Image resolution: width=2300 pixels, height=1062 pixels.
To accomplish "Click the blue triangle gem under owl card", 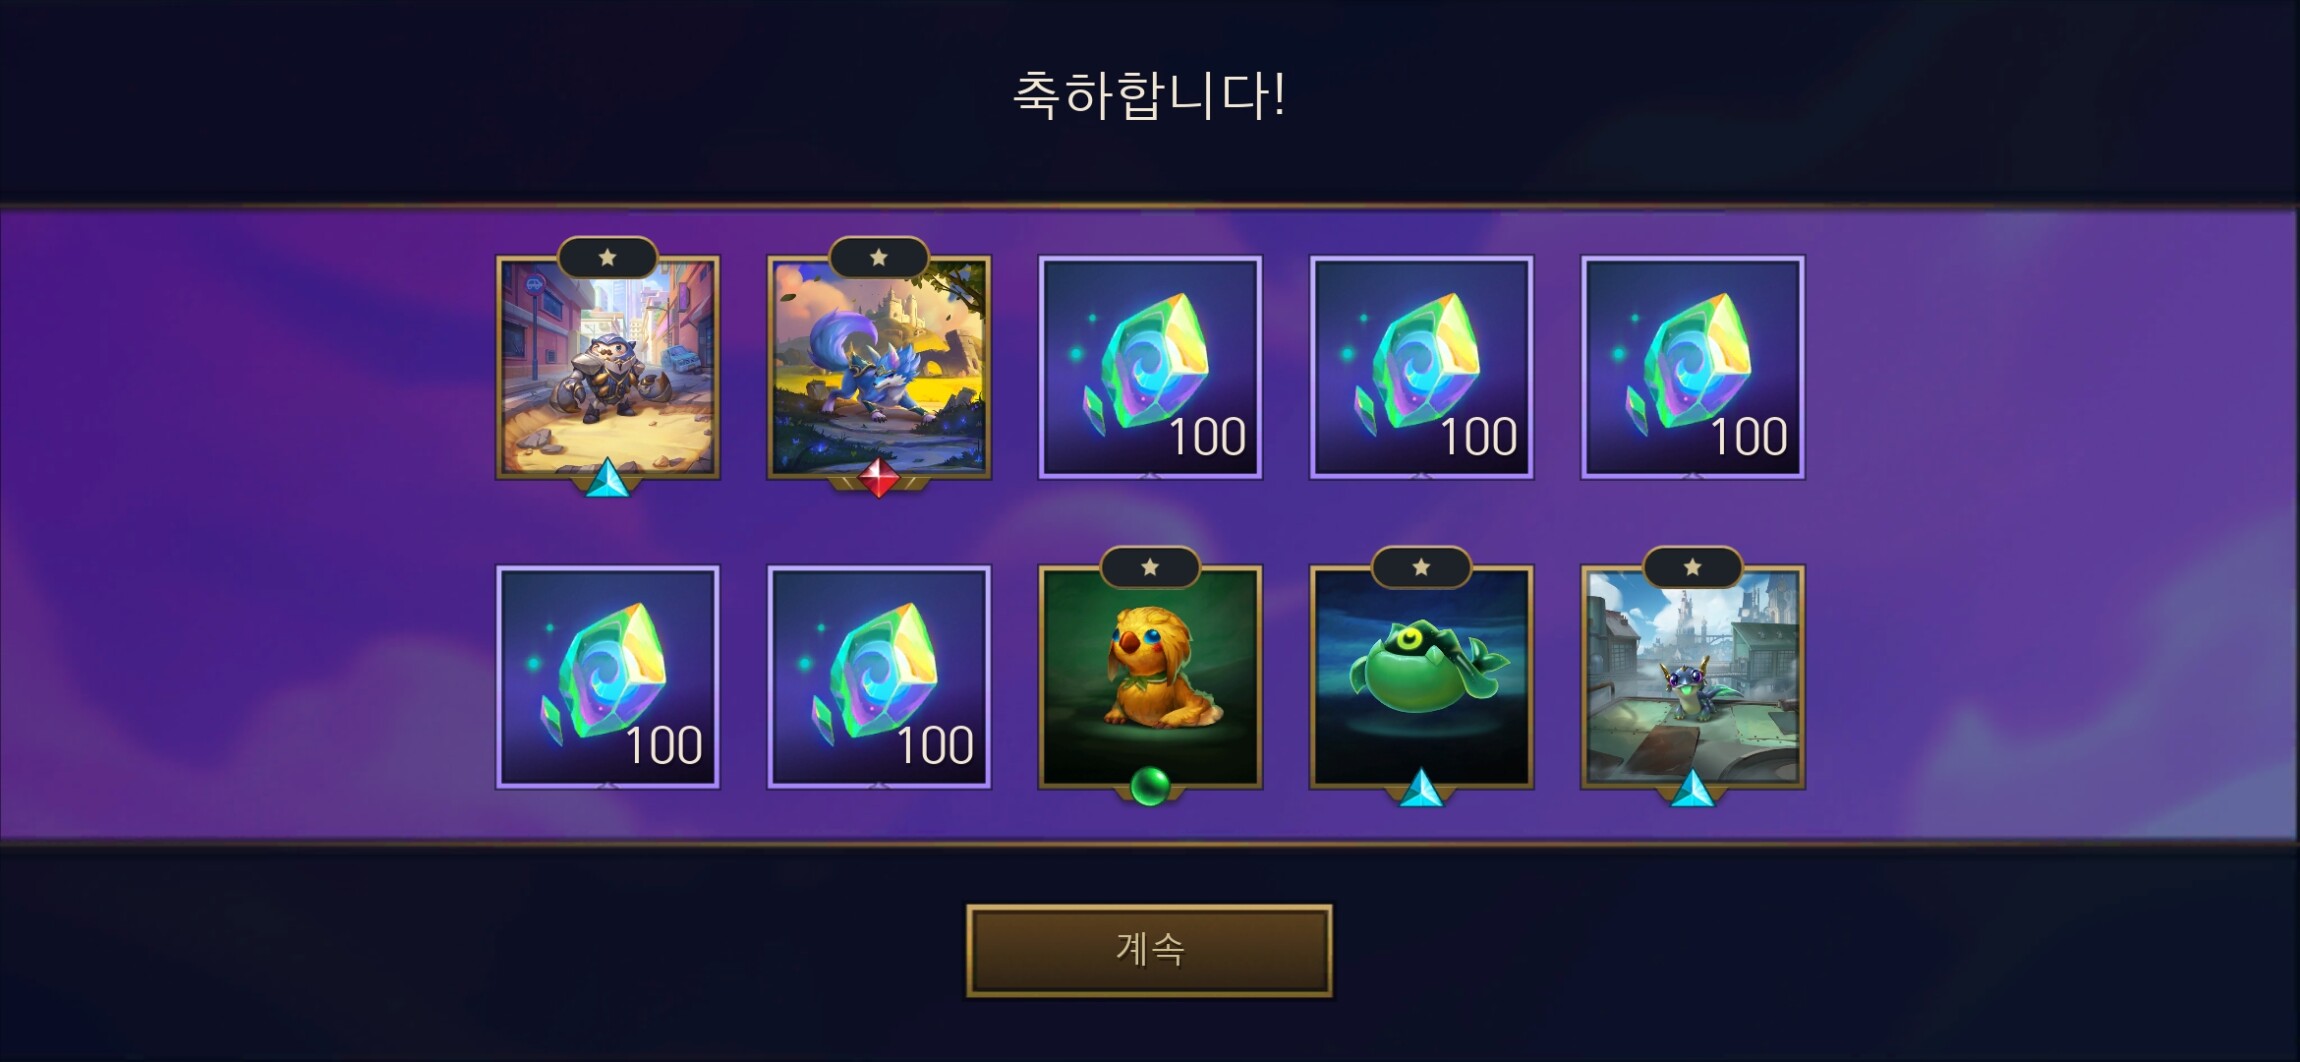I will click(608, 479).
